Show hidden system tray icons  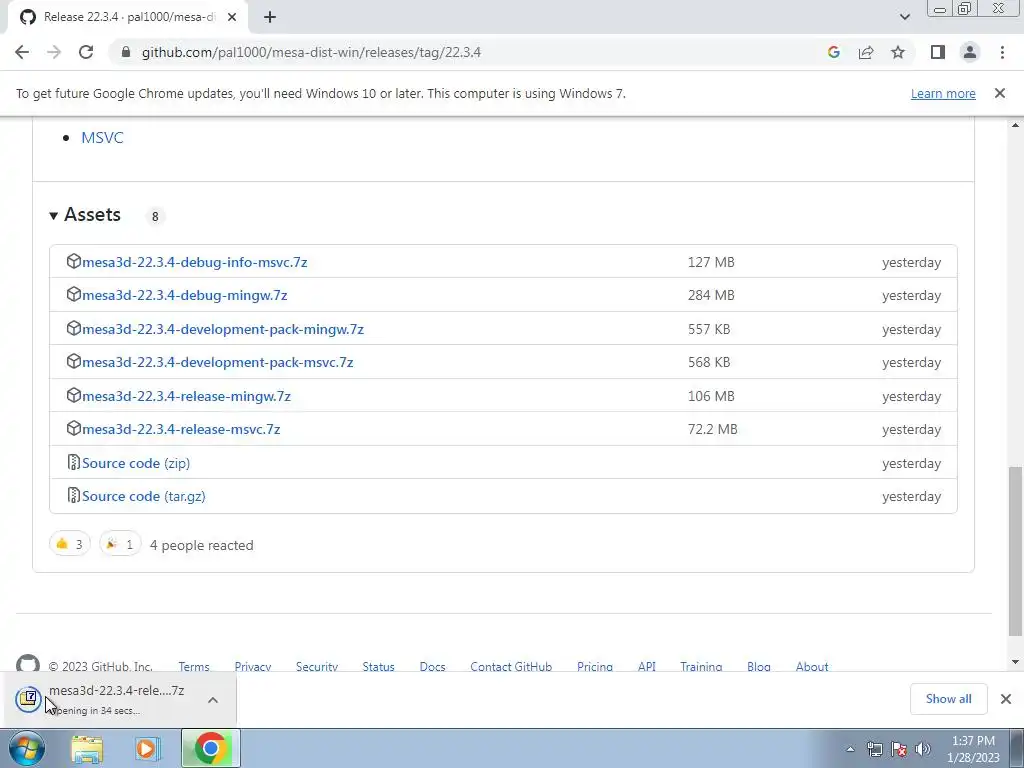tap(850, 749)
